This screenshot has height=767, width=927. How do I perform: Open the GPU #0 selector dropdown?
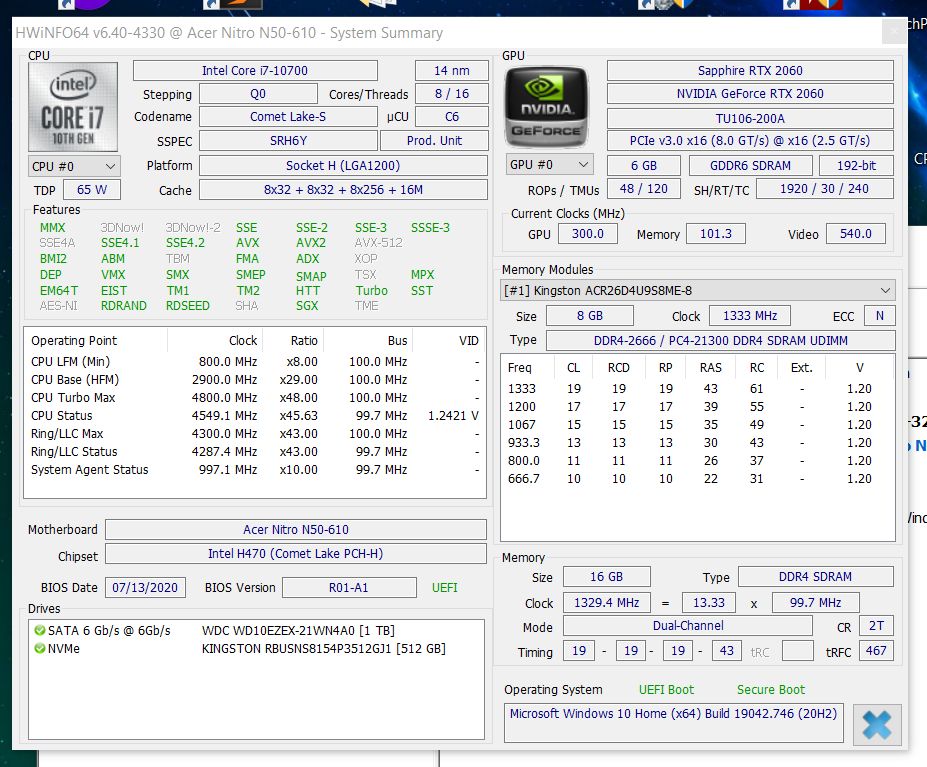(549, 164)
